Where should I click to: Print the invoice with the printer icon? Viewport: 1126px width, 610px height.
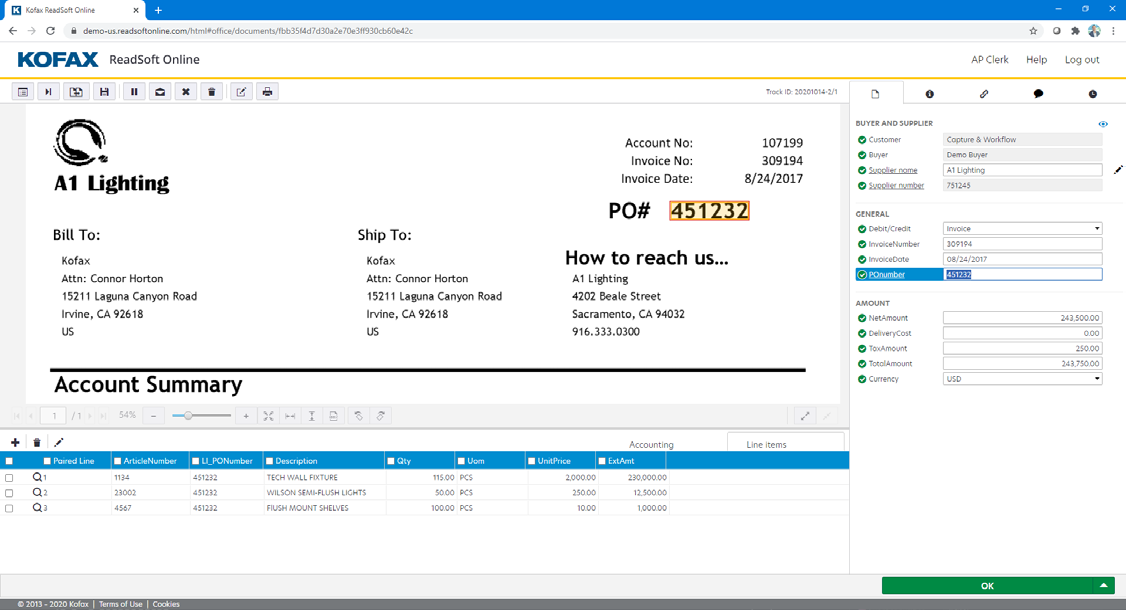(267, 92)
